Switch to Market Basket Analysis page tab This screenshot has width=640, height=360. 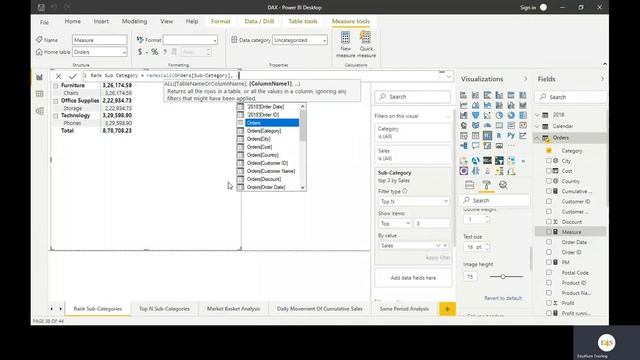[233, 309]
